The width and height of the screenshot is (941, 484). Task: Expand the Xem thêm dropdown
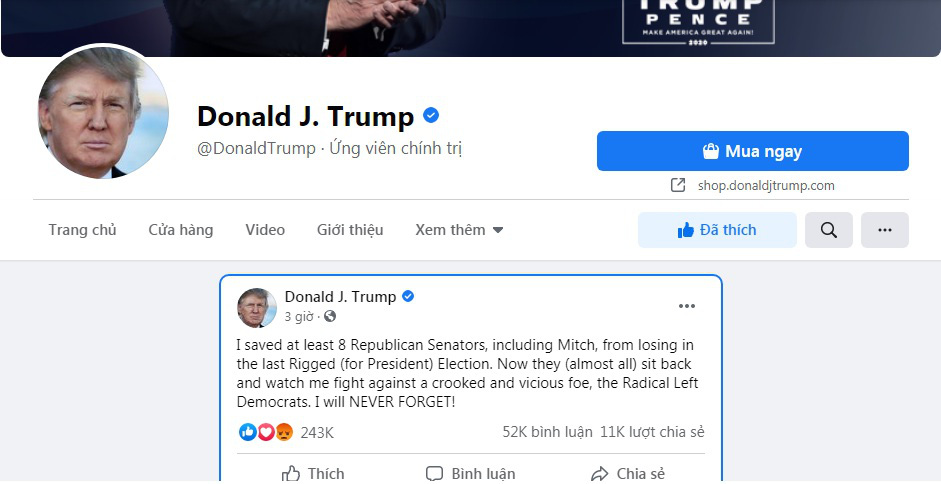pos(459,230)
